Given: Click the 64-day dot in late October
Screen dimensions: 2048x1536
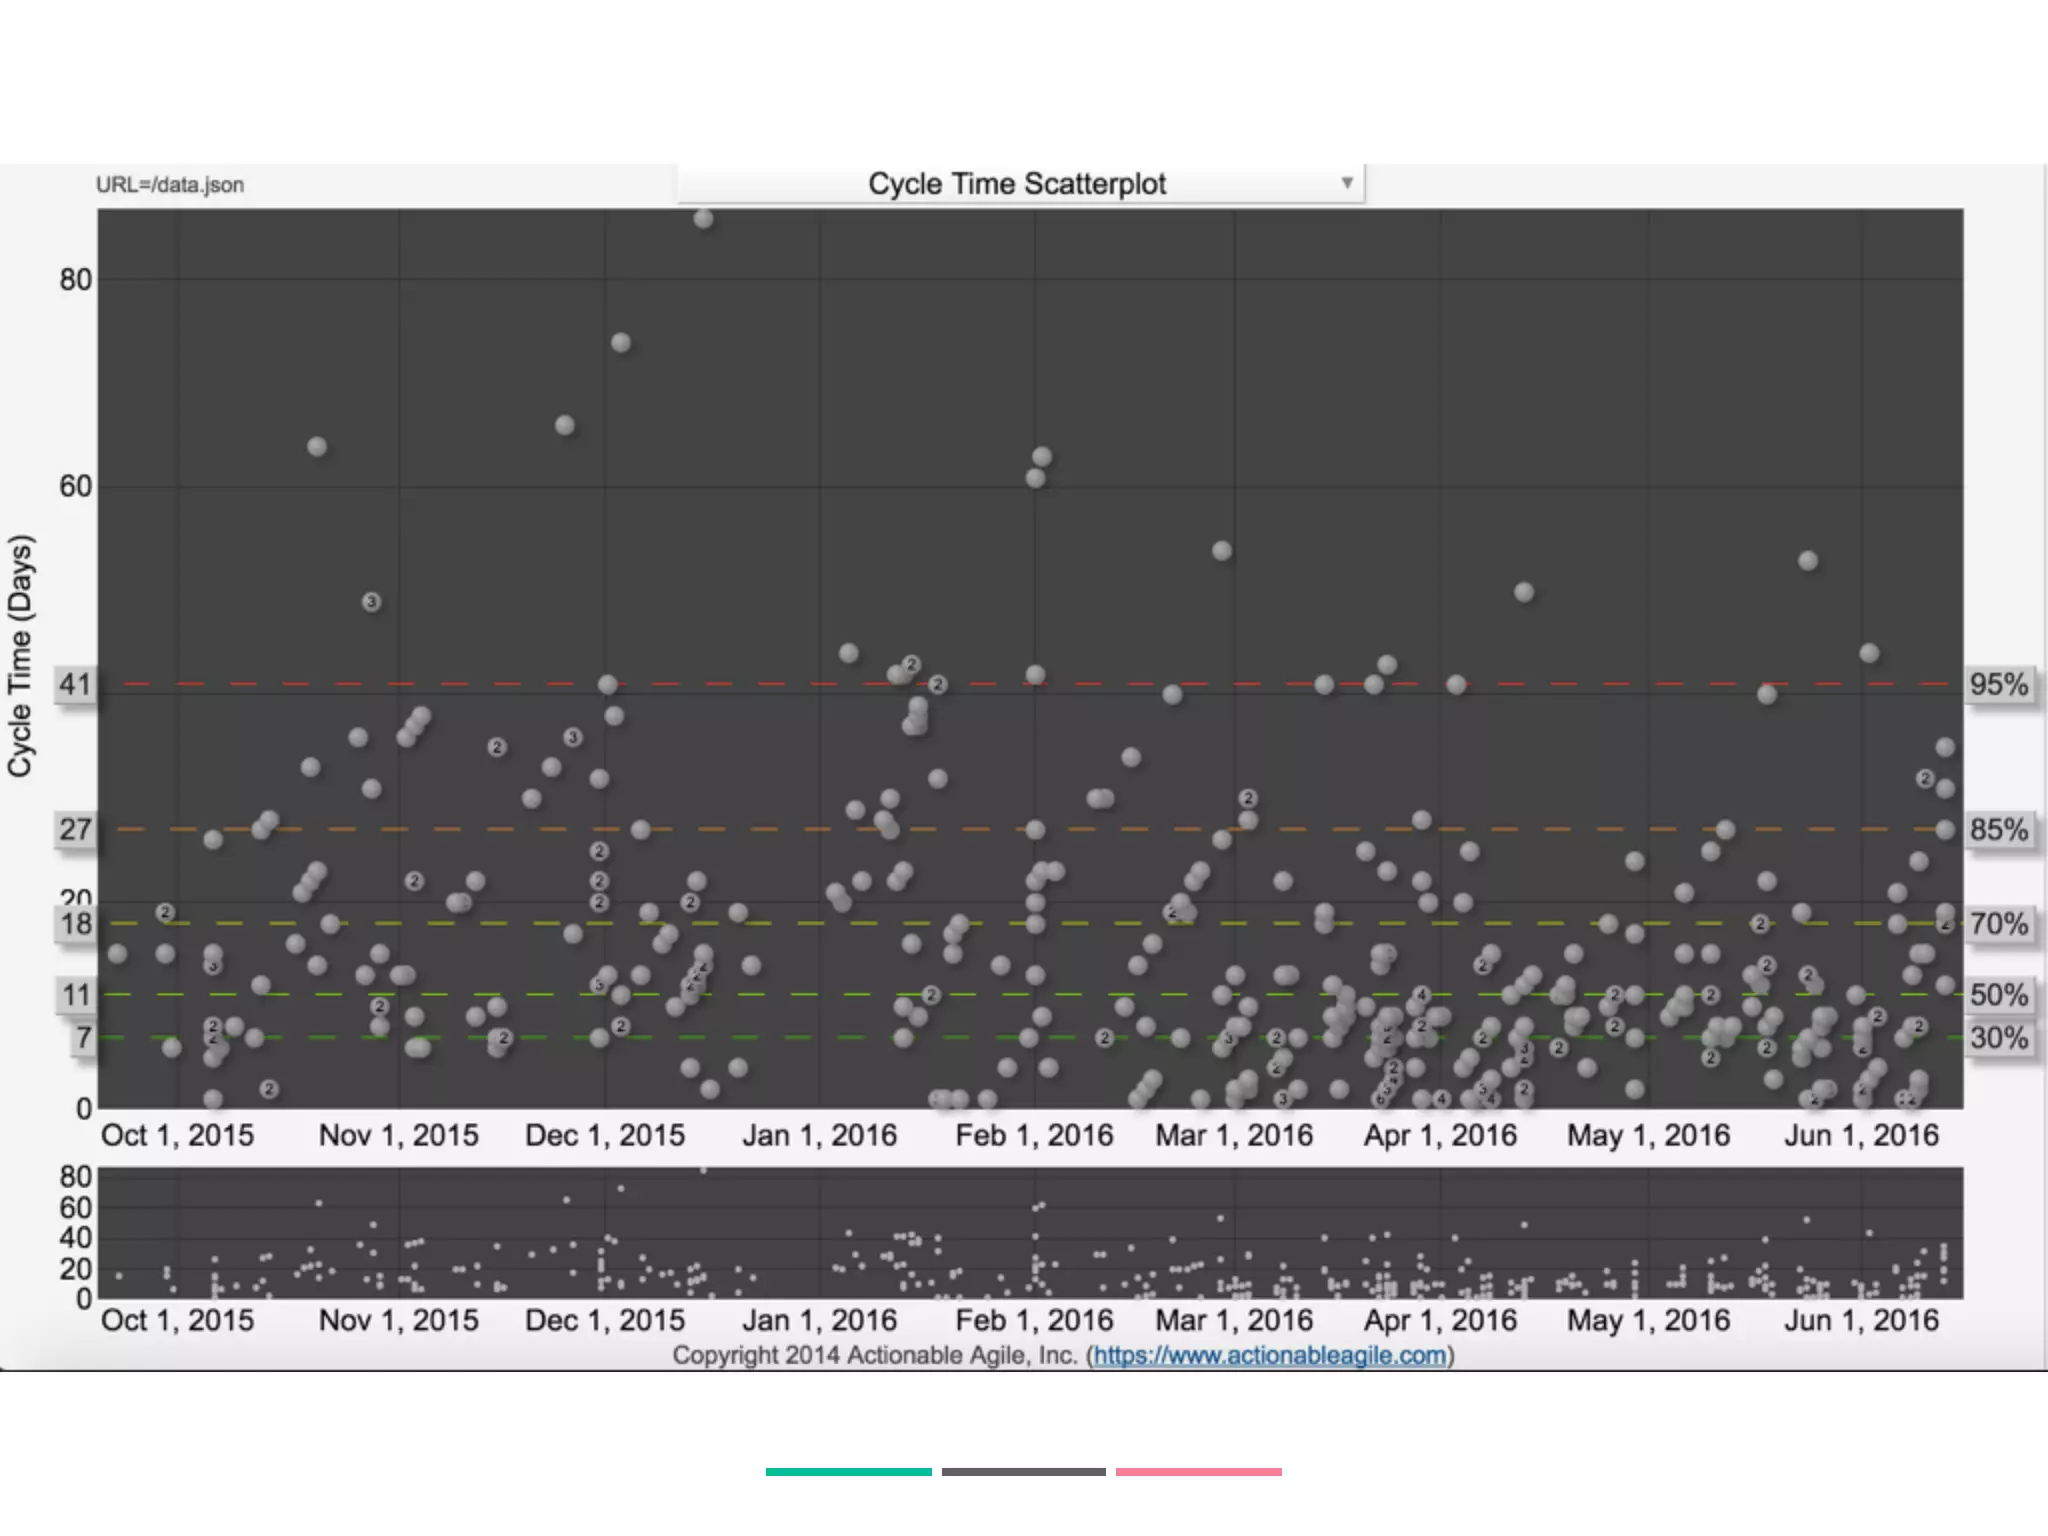Looking at the screenshot, I should [317, 447].
